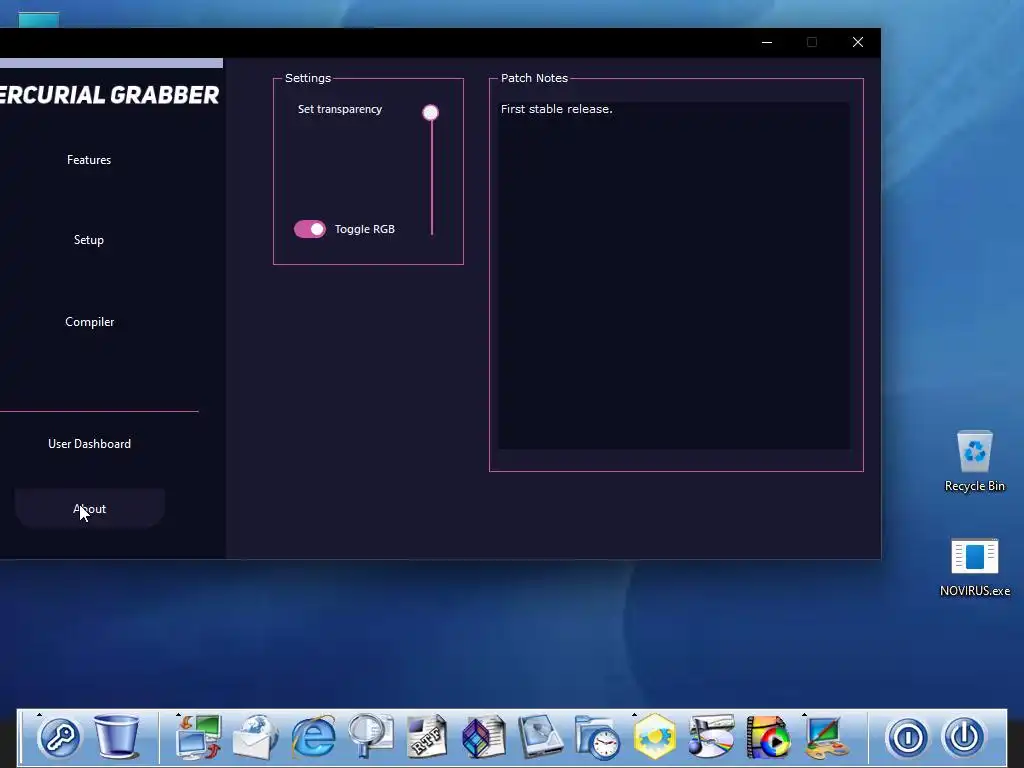
Task: Expand the arrow above the yellow gear dock icon
Action: coord(634,714)
